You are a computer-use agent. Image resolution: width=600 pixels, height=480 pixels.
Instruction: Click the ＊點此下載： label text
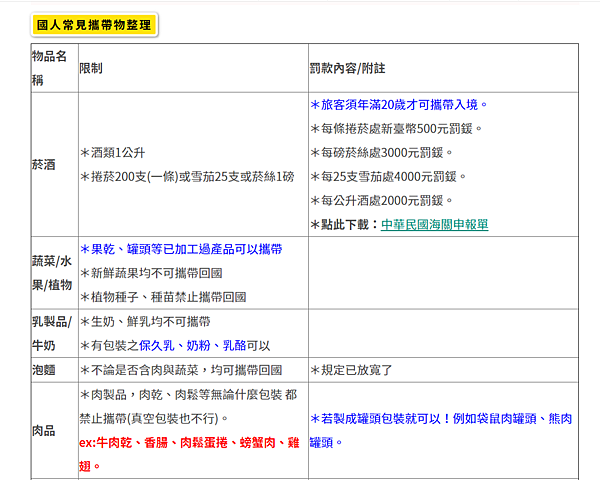coord(345,224)
